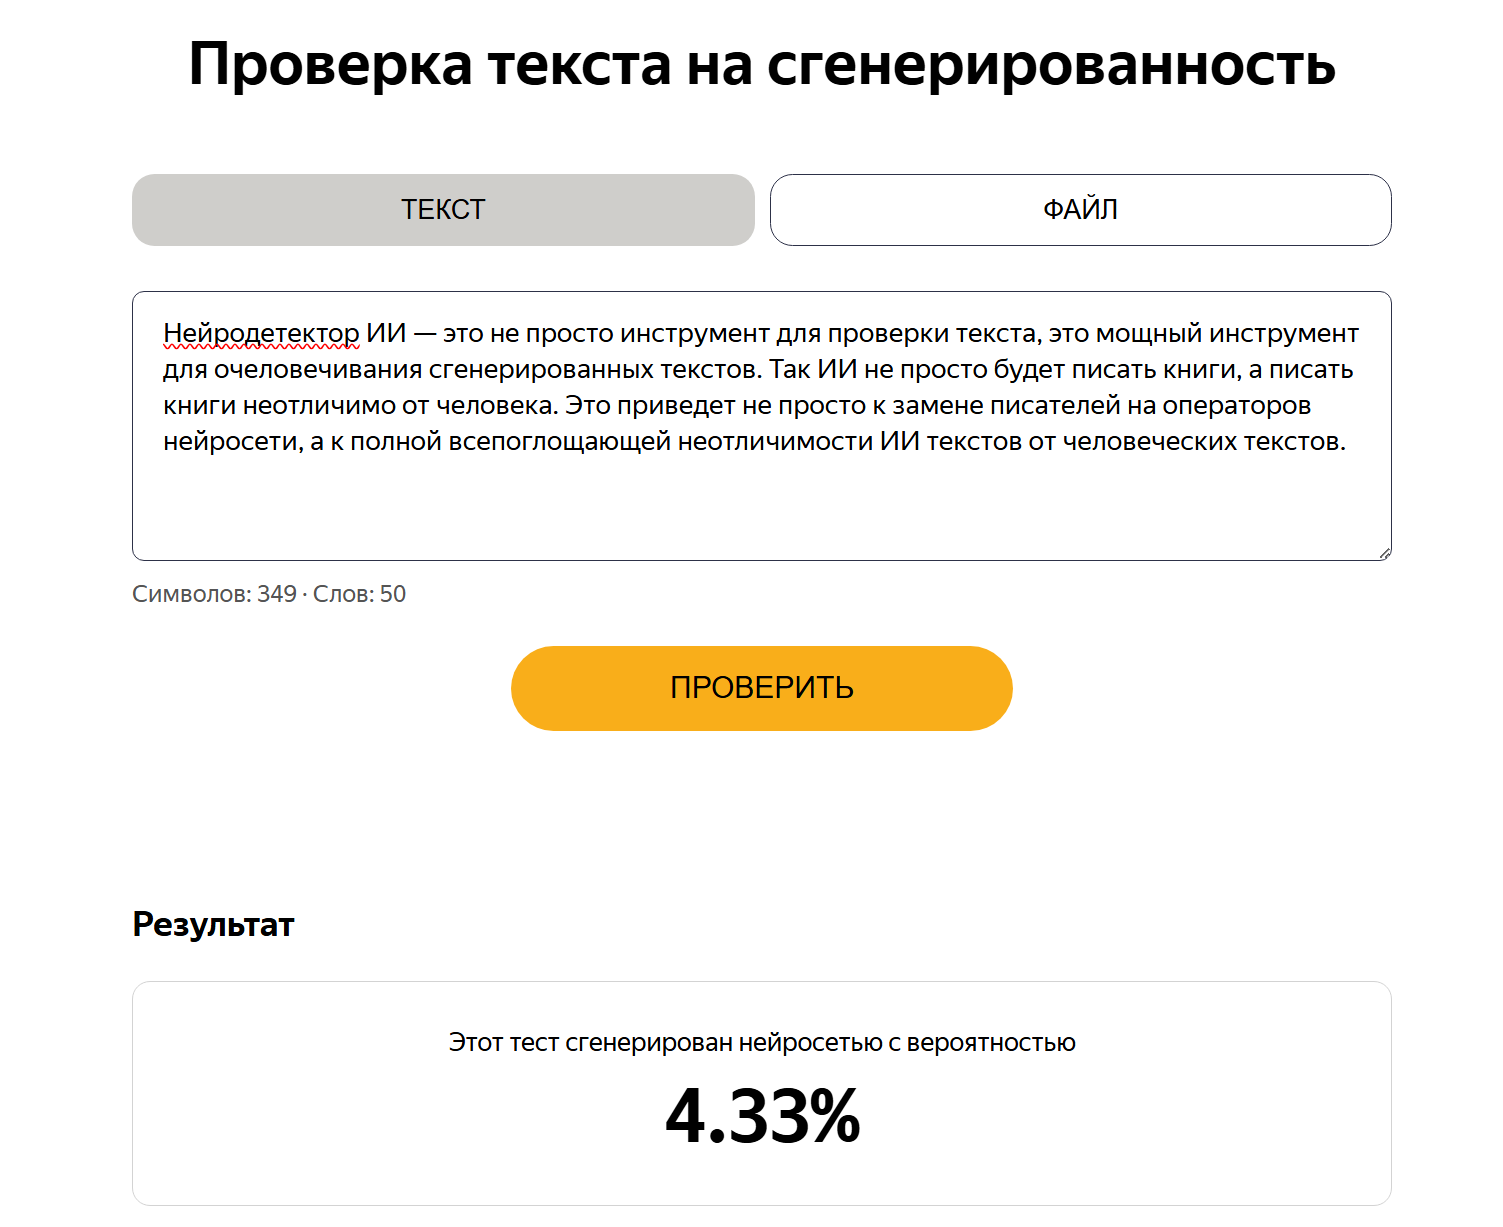Click the Символов: 349 counter
Screen dimensions: 1503x1227
pos(214,594)
